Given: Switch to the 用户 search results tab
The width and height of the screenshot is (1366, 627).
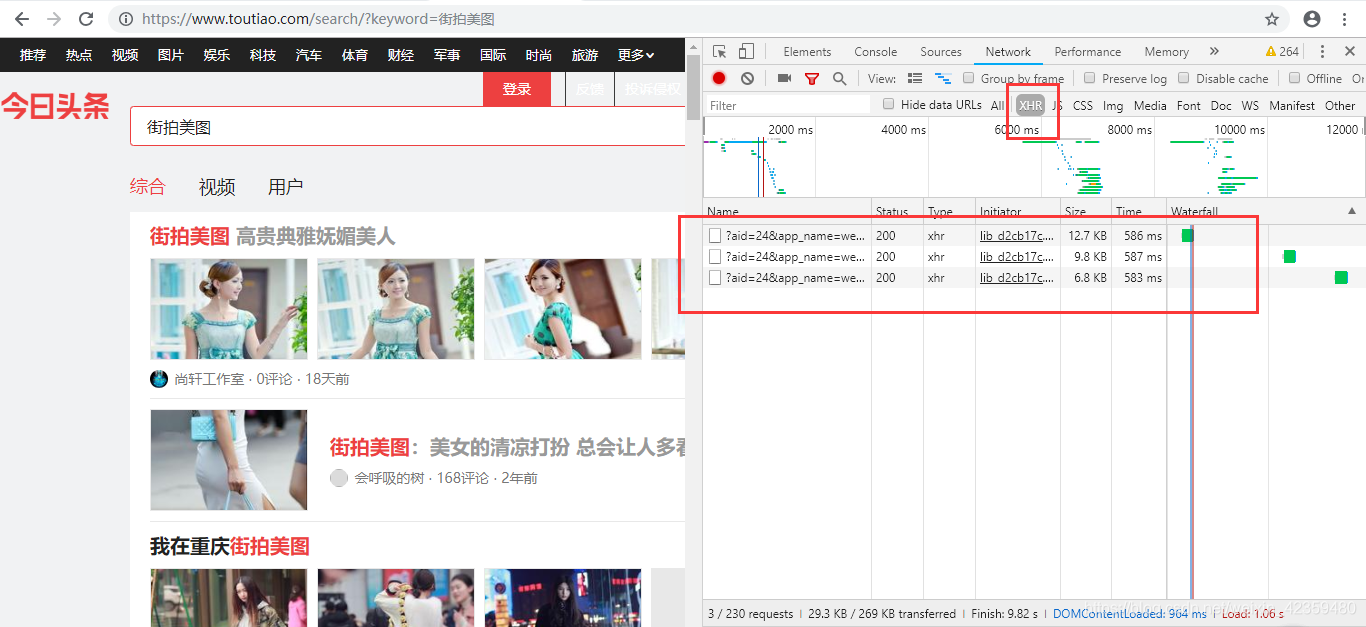Looking at the screenshot, I should click(286, 187).
